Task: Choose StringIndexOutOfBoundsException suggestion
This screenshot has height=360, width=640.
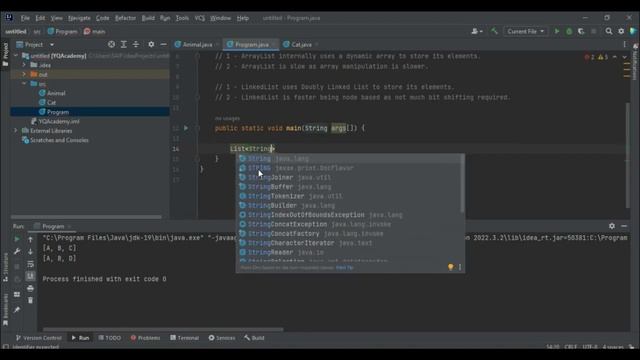Action: pyautogui.click(x=350, y=215)
